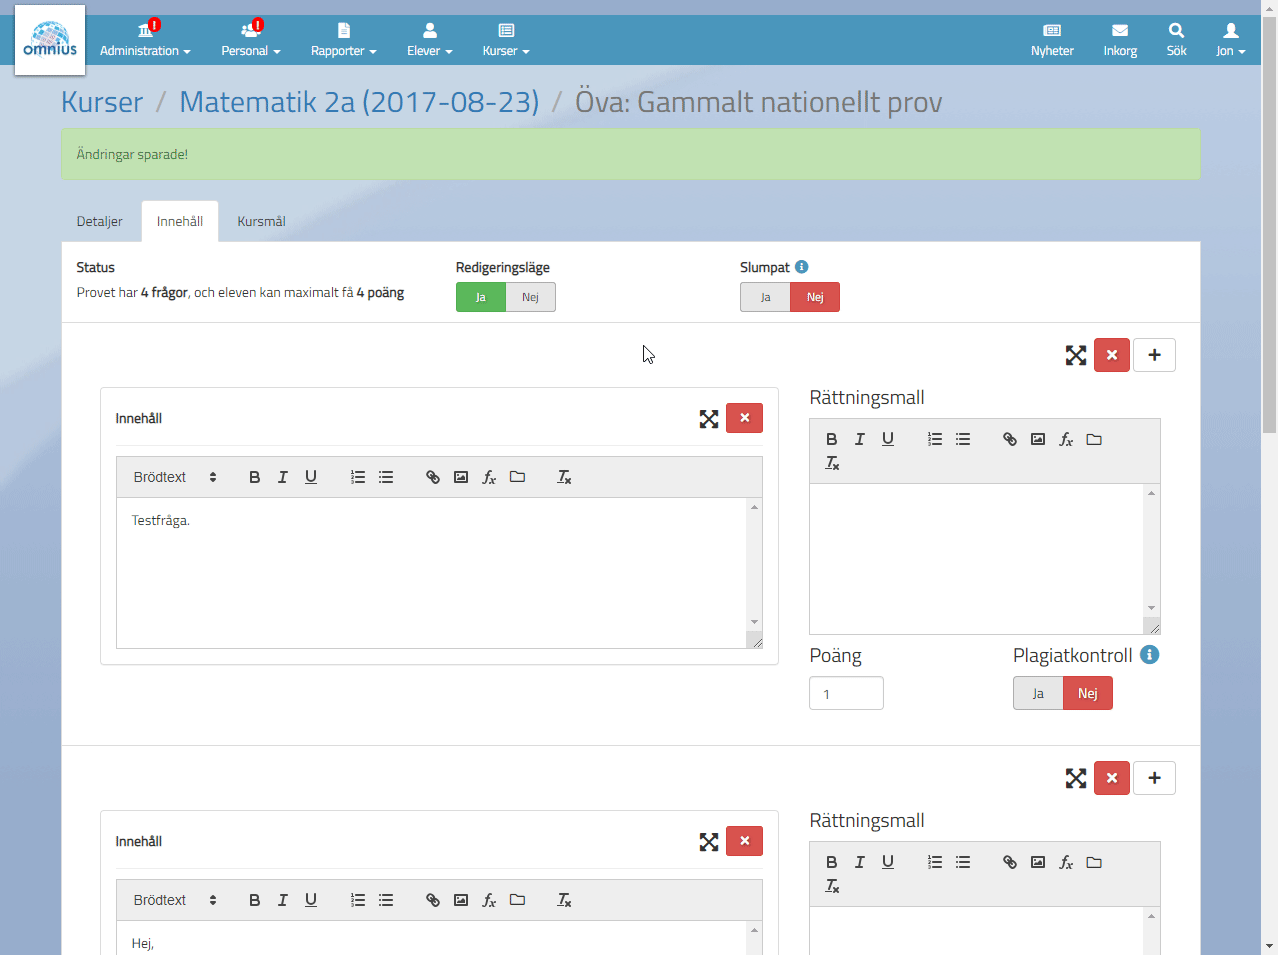Go to the Kurser breadcrumb link

coord(102,102)
